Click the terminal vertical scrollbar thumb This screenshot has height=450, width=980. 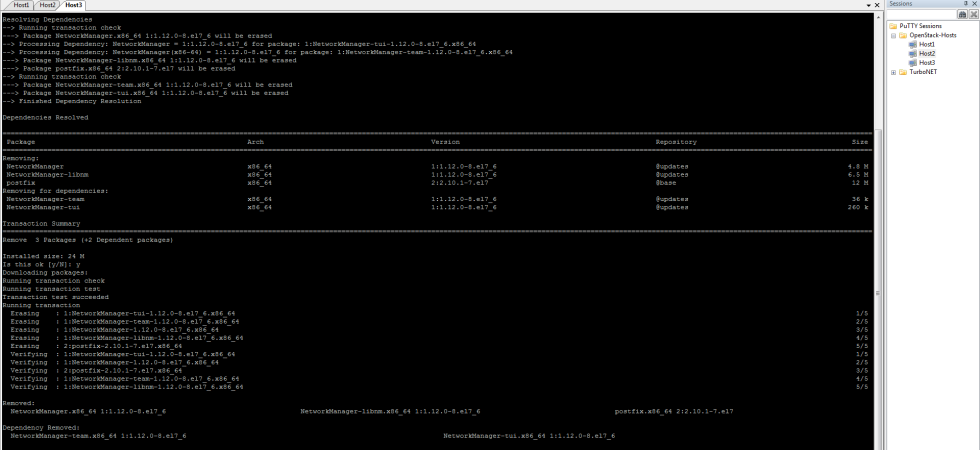point(878,291)
